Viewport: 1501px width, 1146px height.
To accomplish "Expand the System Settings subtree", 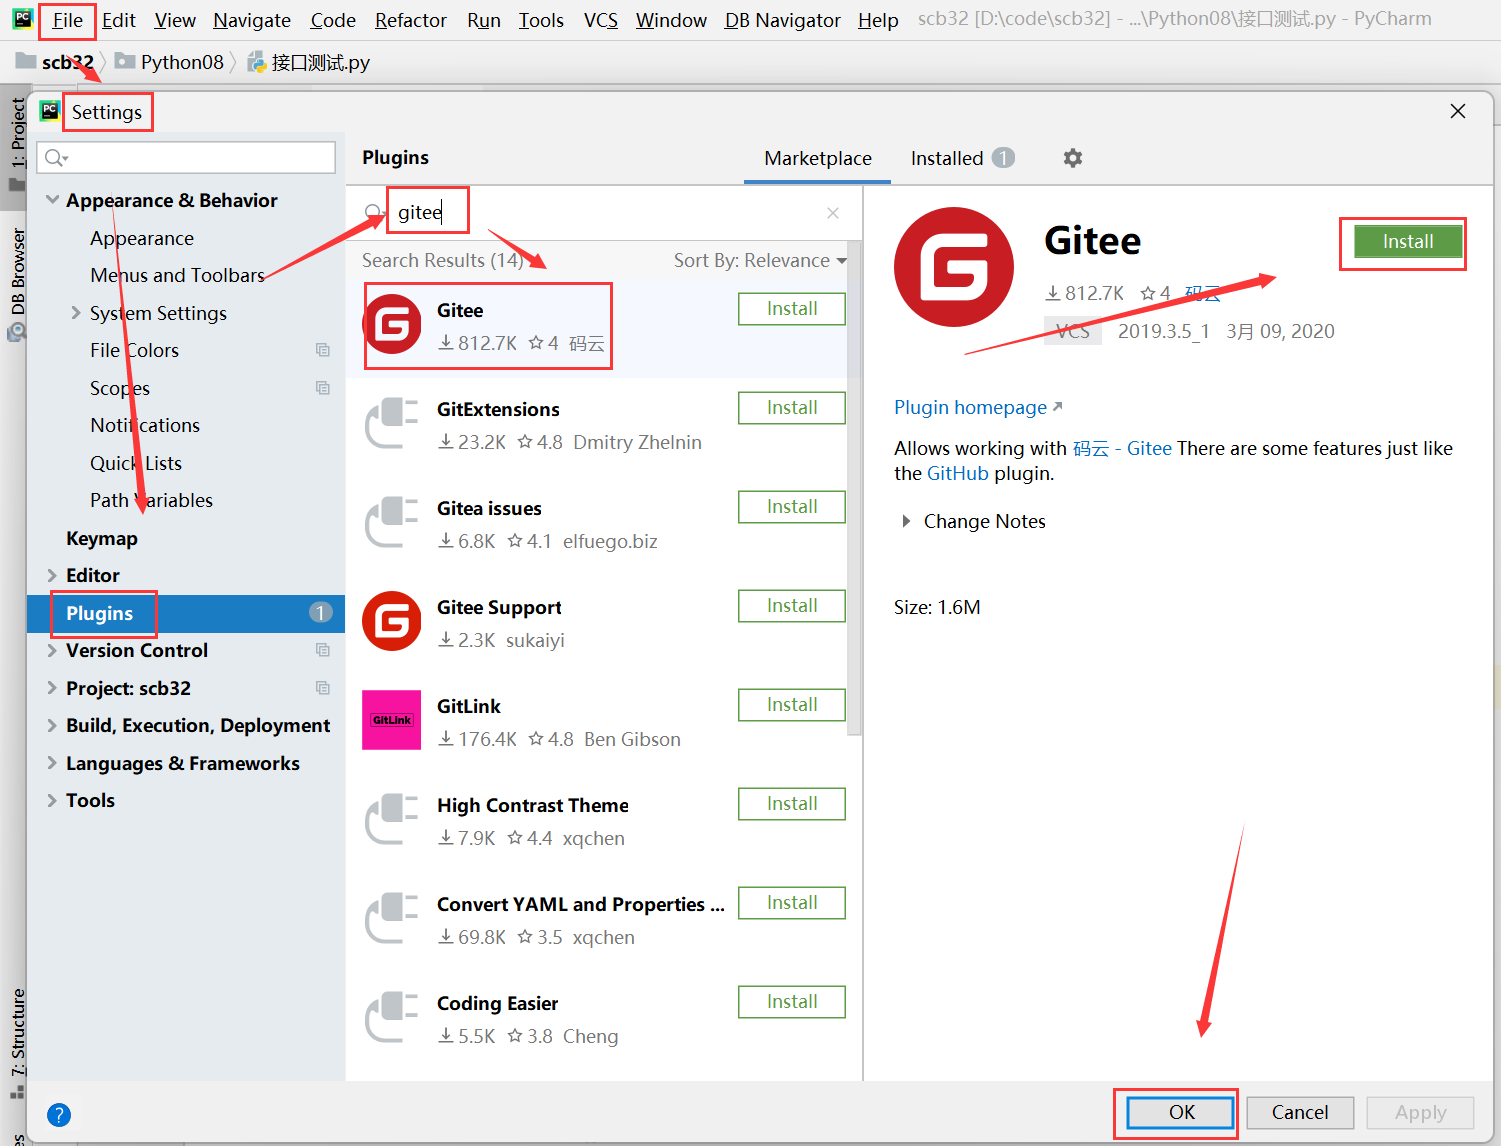I will (76, 313).
